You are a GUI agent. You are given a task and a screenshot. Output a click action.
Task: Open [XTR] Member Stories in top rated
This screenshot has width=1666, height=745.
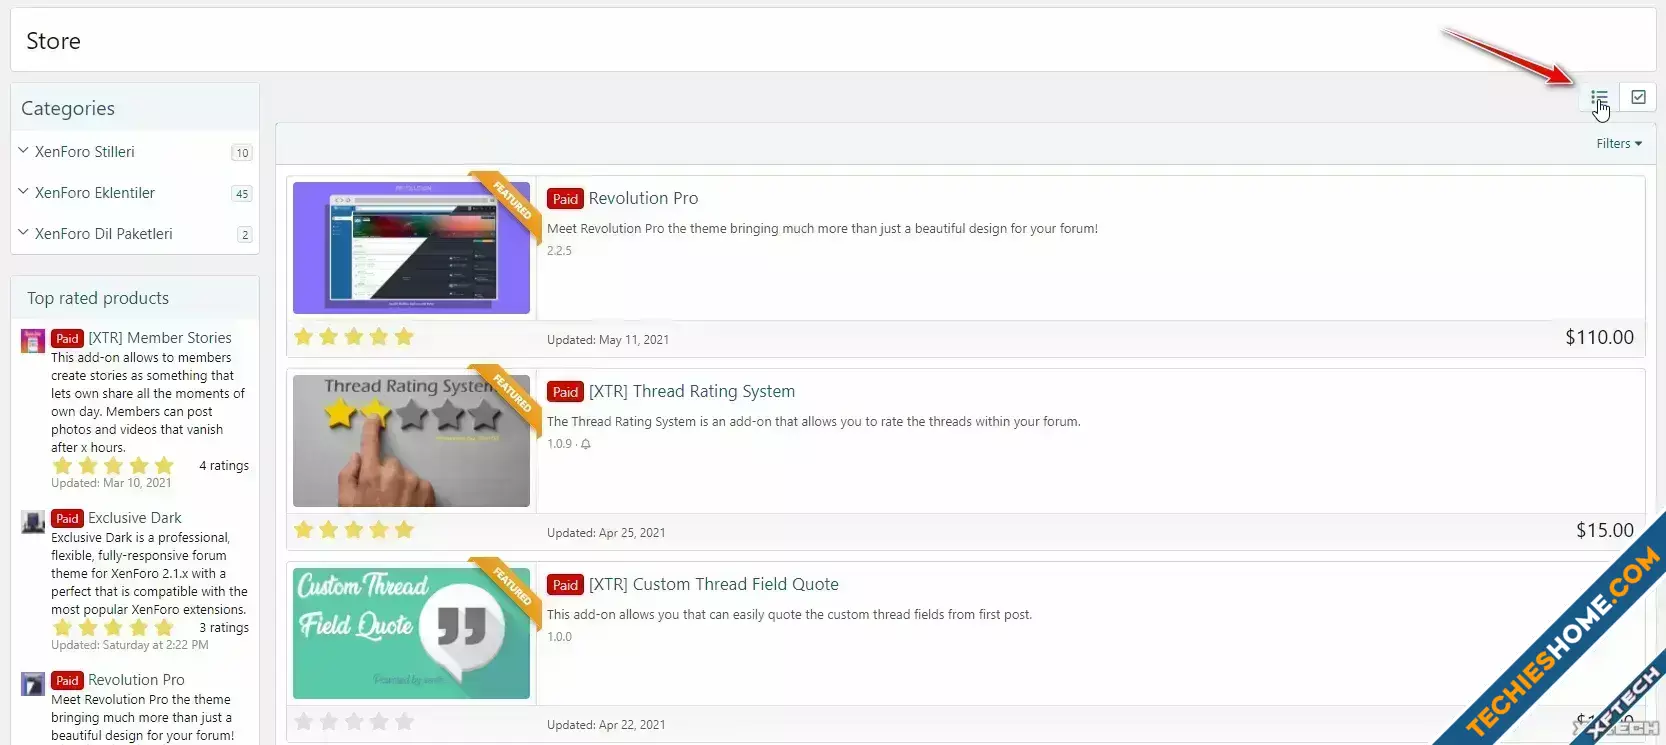coord(160,338)
